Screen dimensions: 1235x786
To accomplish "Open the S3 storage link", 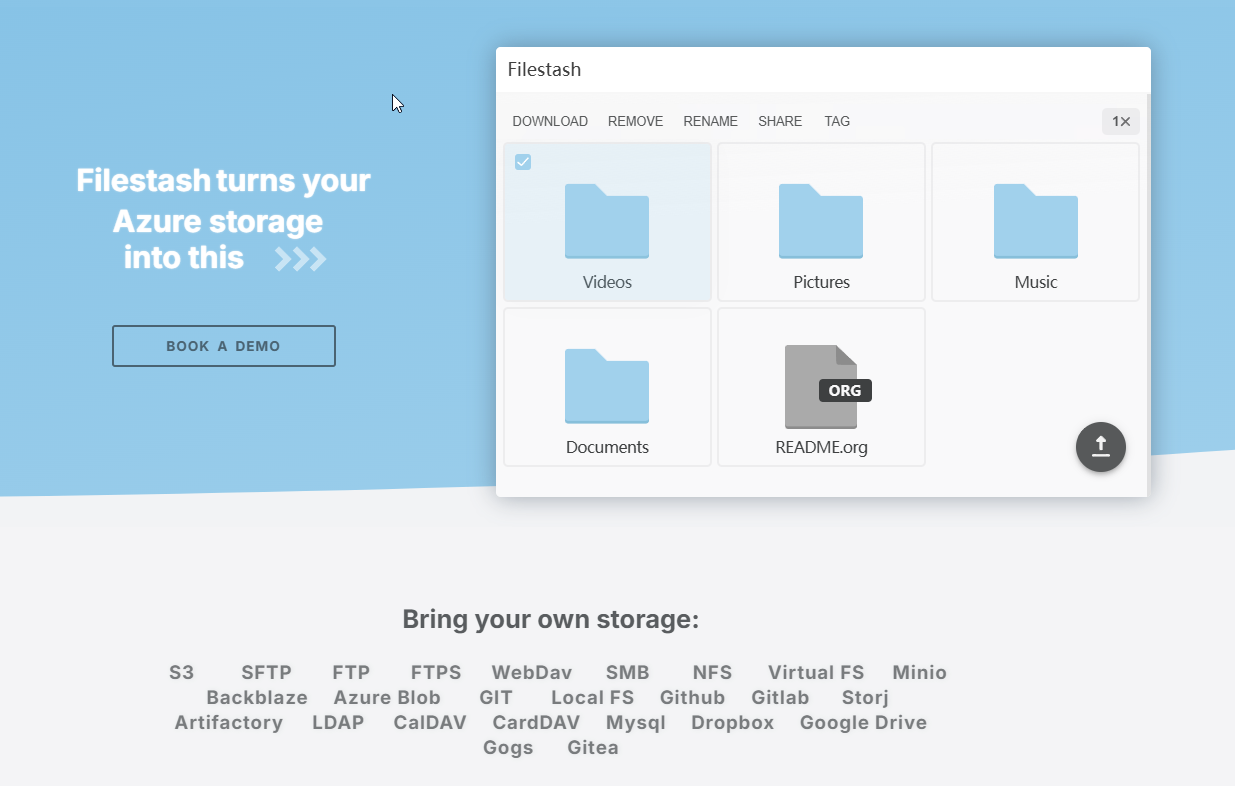I will coord(182,672).
